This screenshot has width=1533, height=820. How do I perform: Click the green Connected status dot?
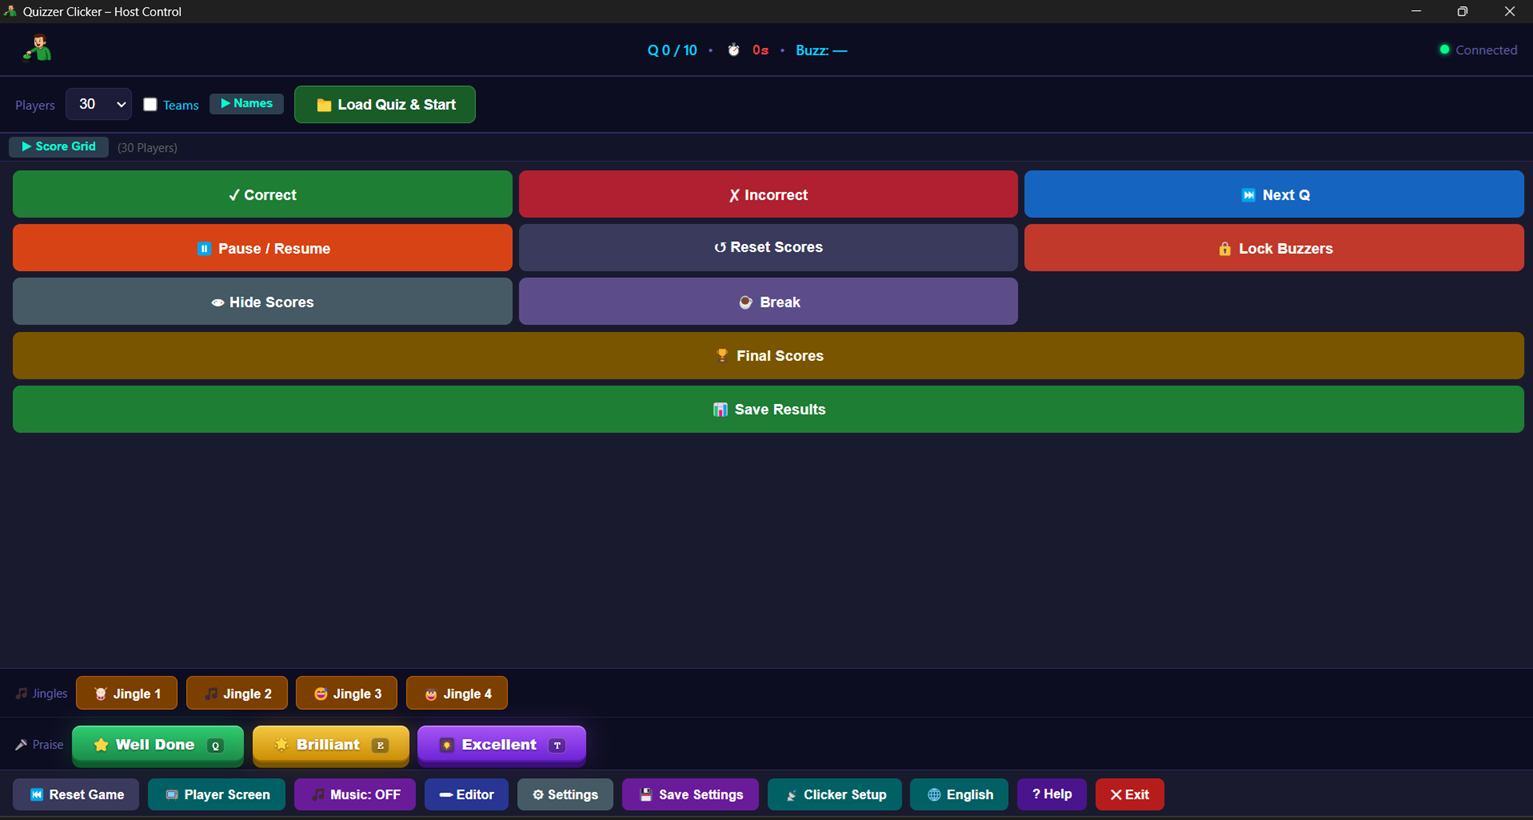1444,49
